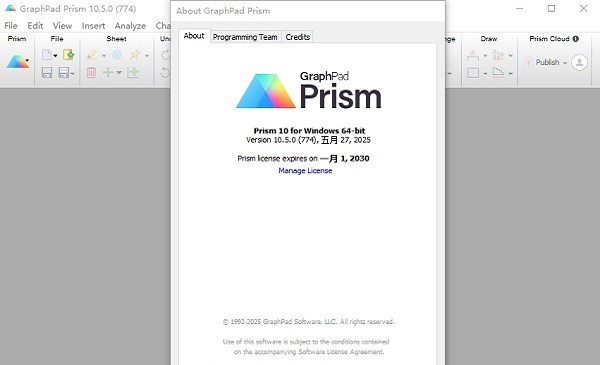
Task: Expand the highlighter tool dropdown arrow
Action: coord(103,56)
